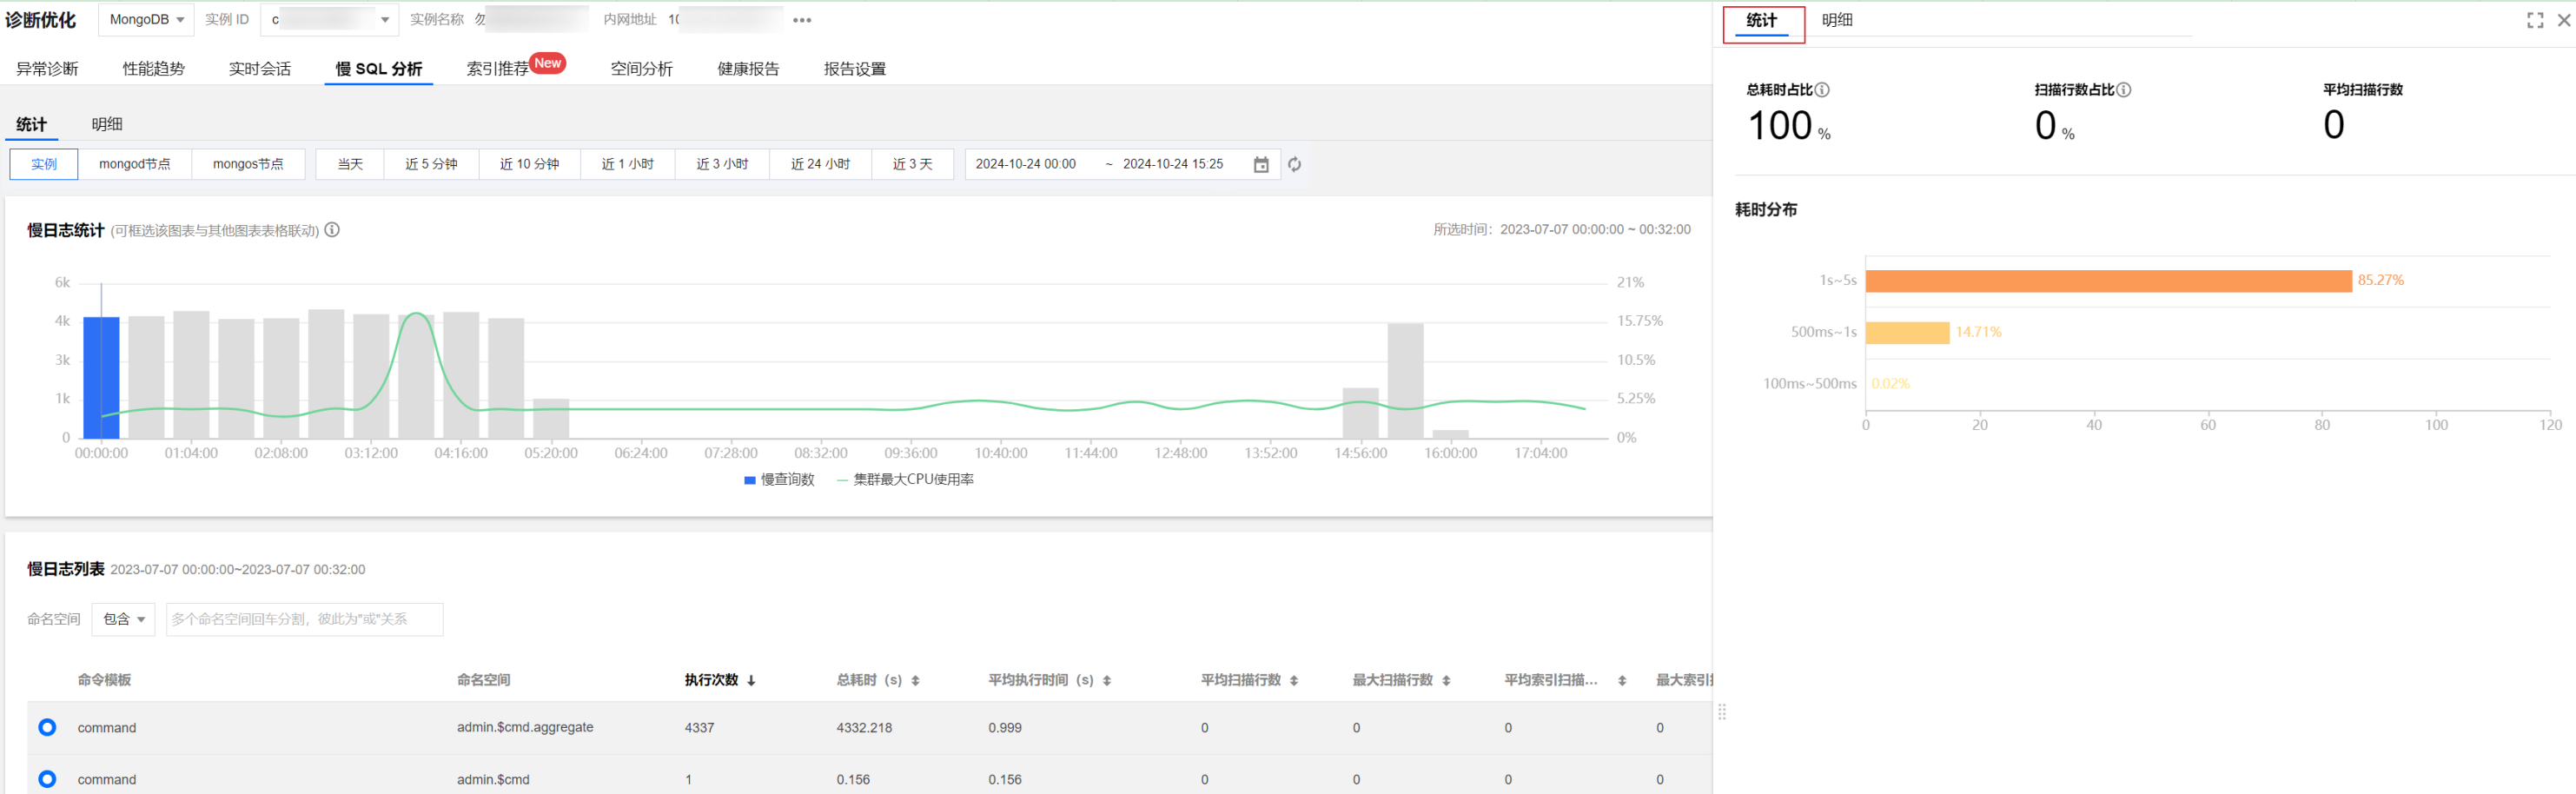Click info icon next to 慢日志统计 title
The height and width of the screenshot is (794, 2576).
[x=332, y=230]
